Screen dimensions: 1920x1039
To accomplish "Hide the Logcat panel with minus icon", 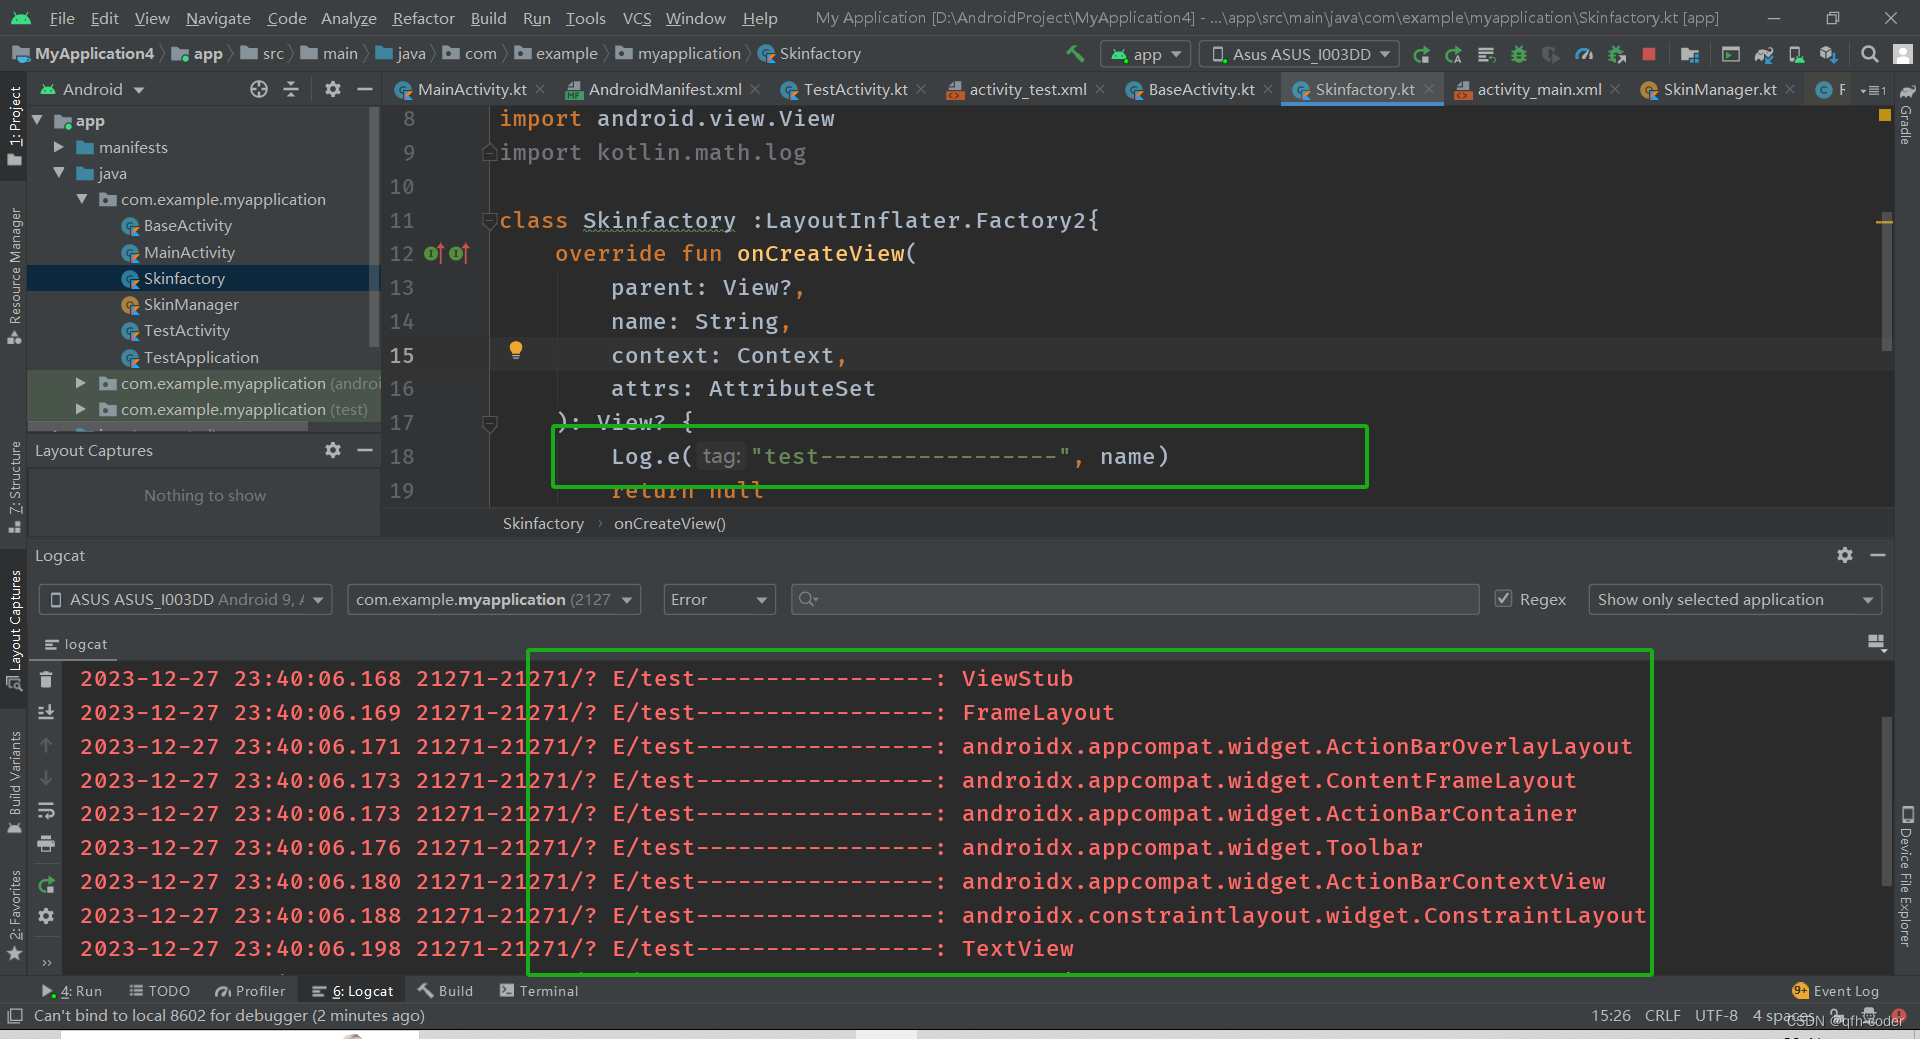I will click(x=1878, y=555).
